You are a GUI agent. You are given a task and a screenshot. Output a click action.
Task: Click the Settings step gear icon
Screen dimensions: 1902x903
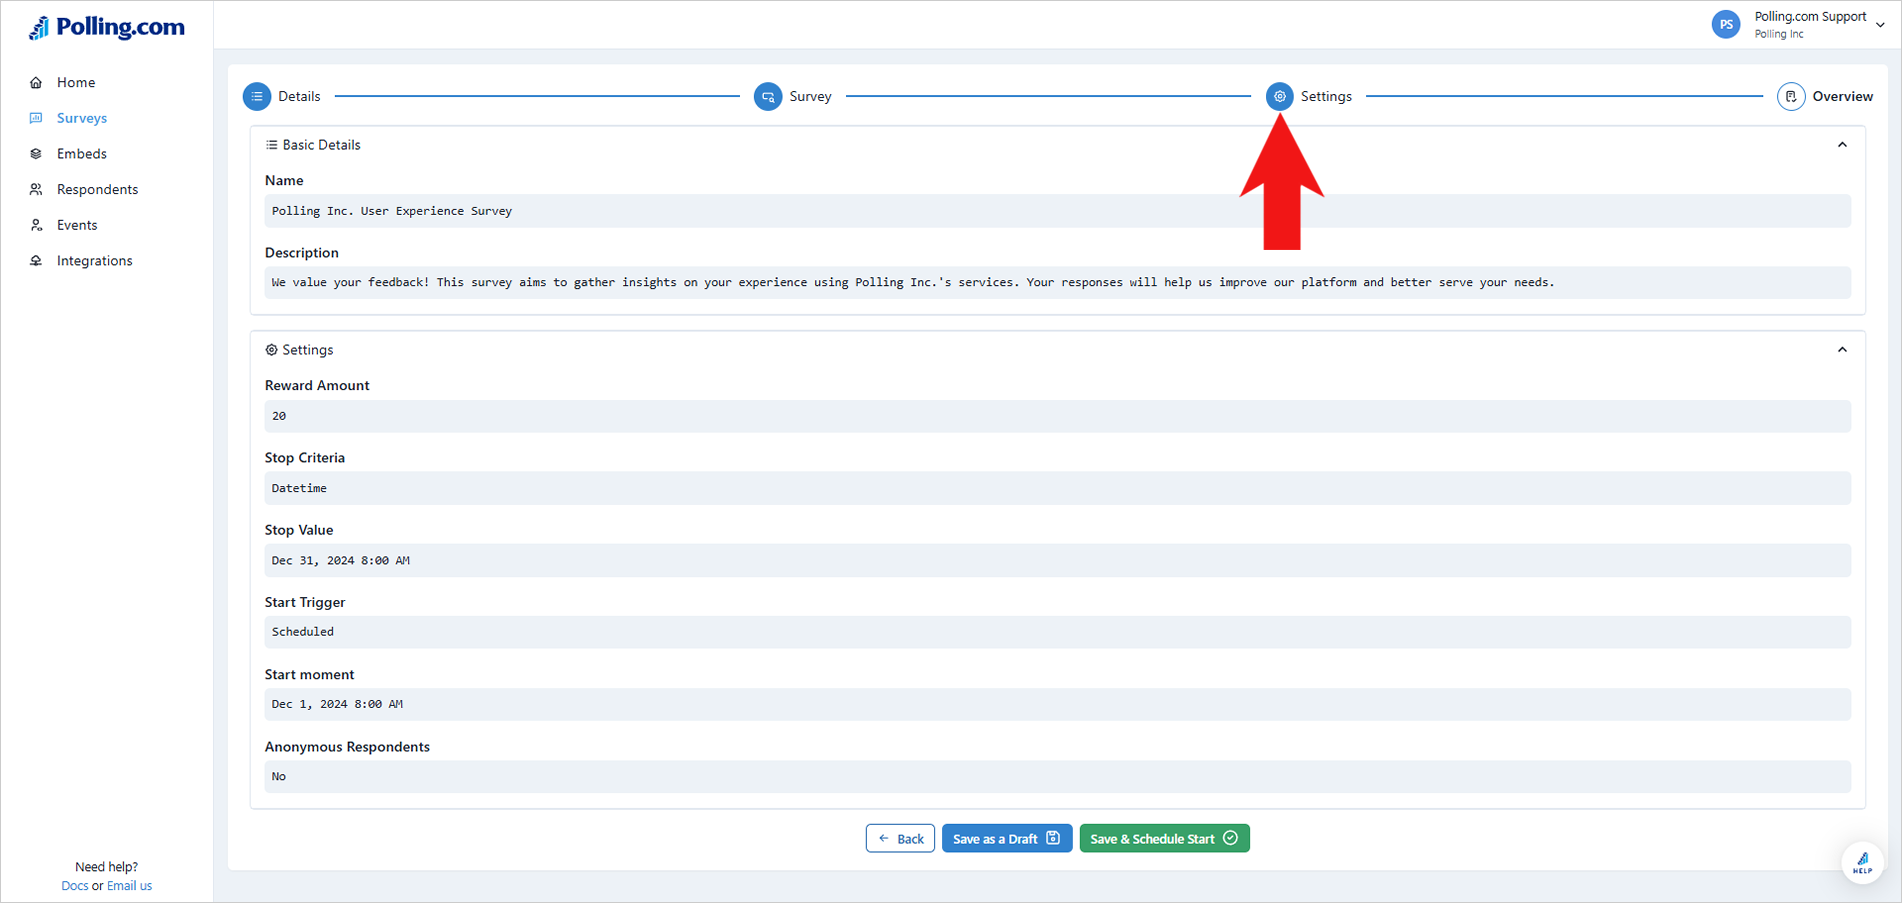coord(1280,96)
